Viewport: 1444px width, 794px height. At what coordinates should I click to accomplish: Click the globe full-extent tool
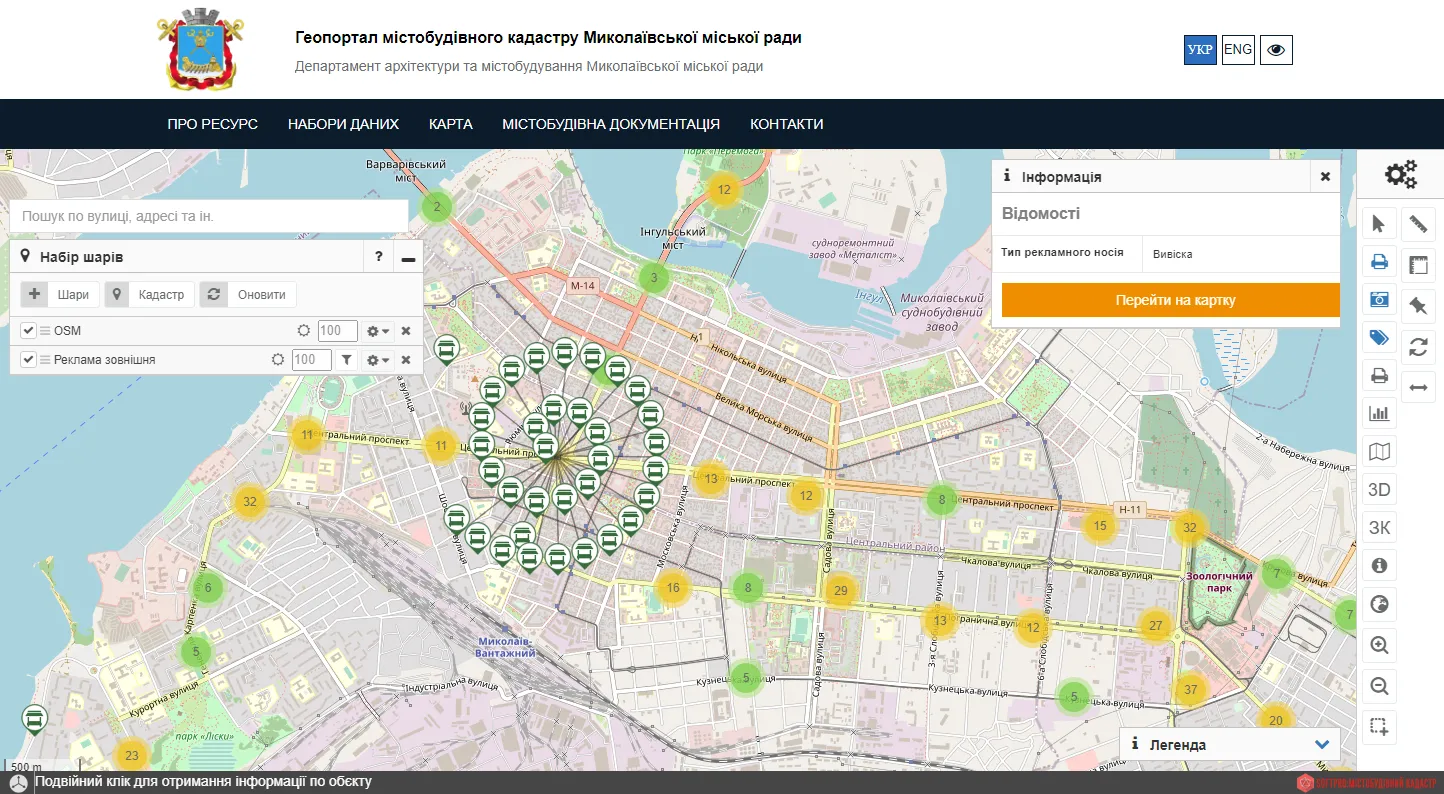point(1379,604)
